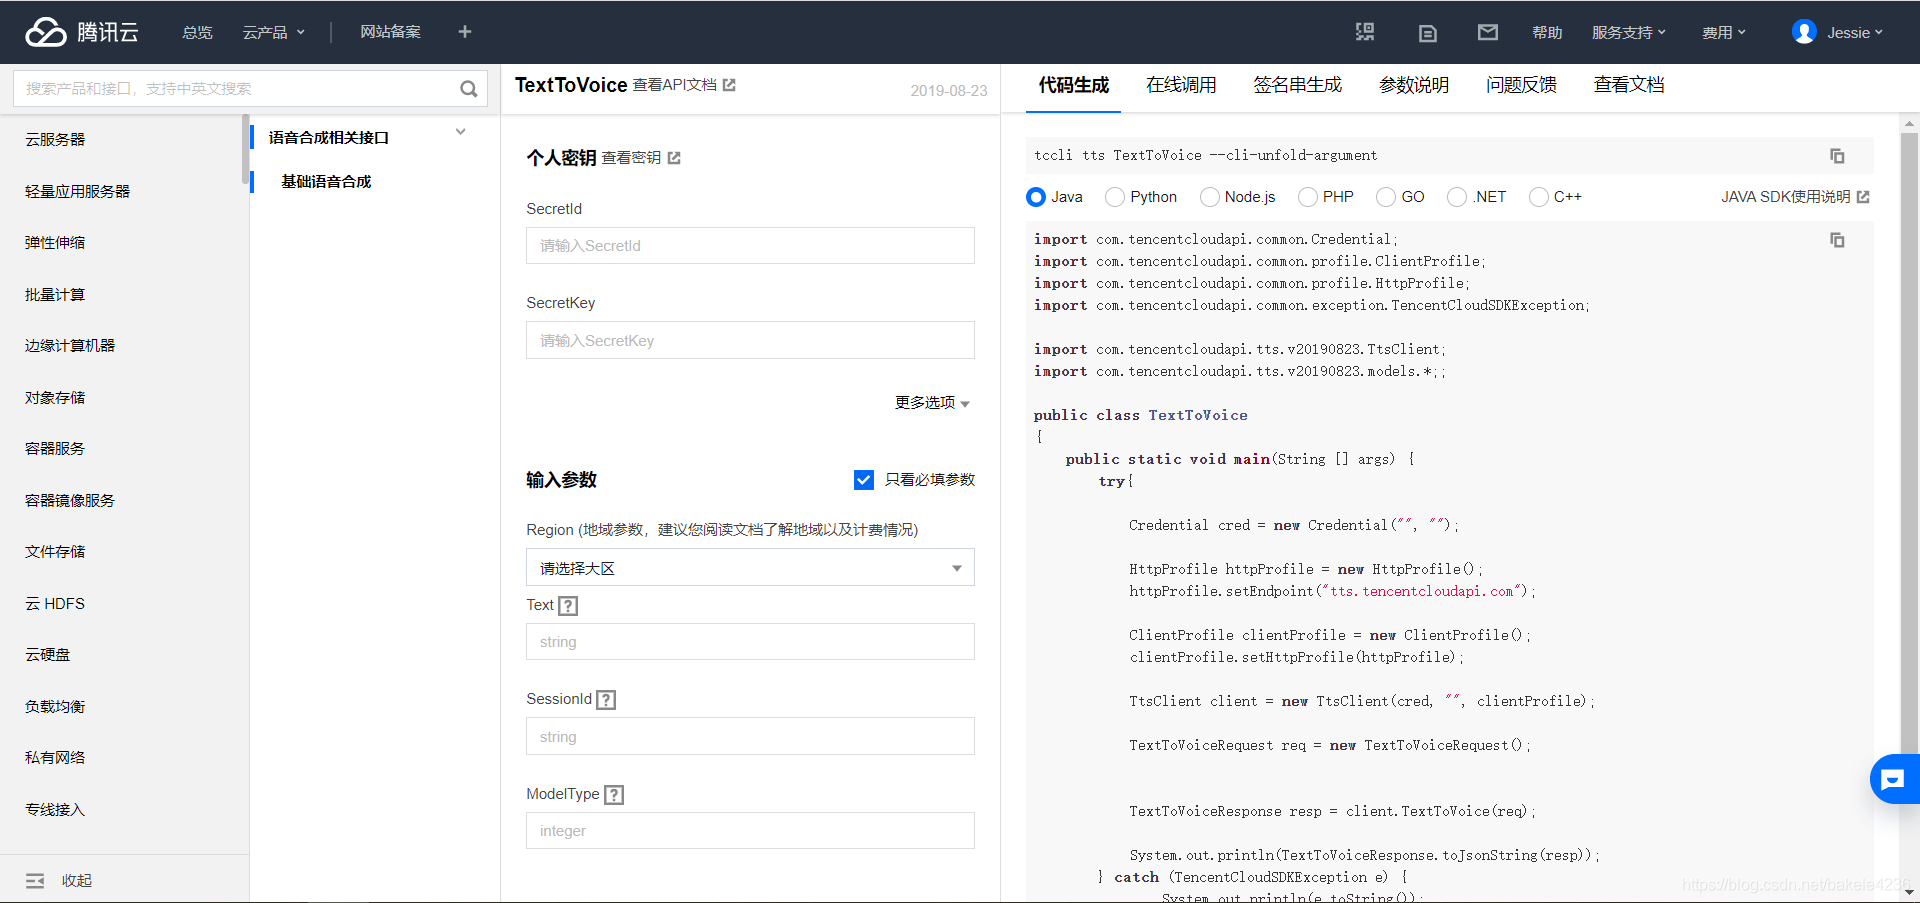The height and width of the screenshot is (903, 1920).
Task: Select the C++ radio button
Action: pyautogui.click(x=1539, y=197)
